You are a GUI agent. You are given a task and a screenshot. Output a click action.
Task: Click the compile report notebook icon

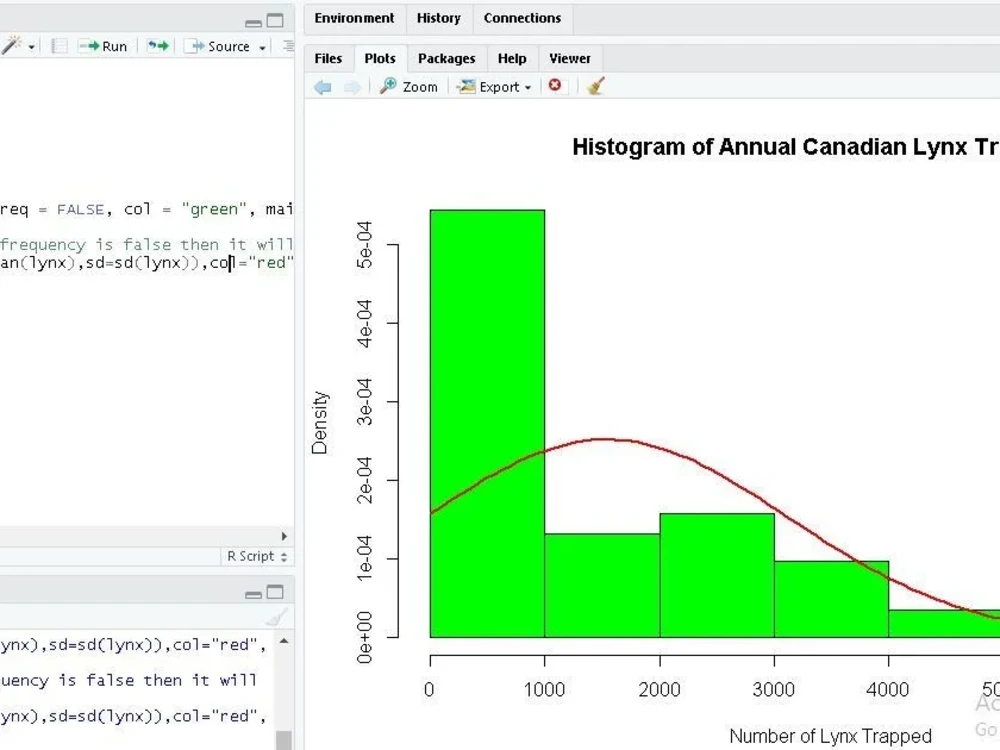58,45
